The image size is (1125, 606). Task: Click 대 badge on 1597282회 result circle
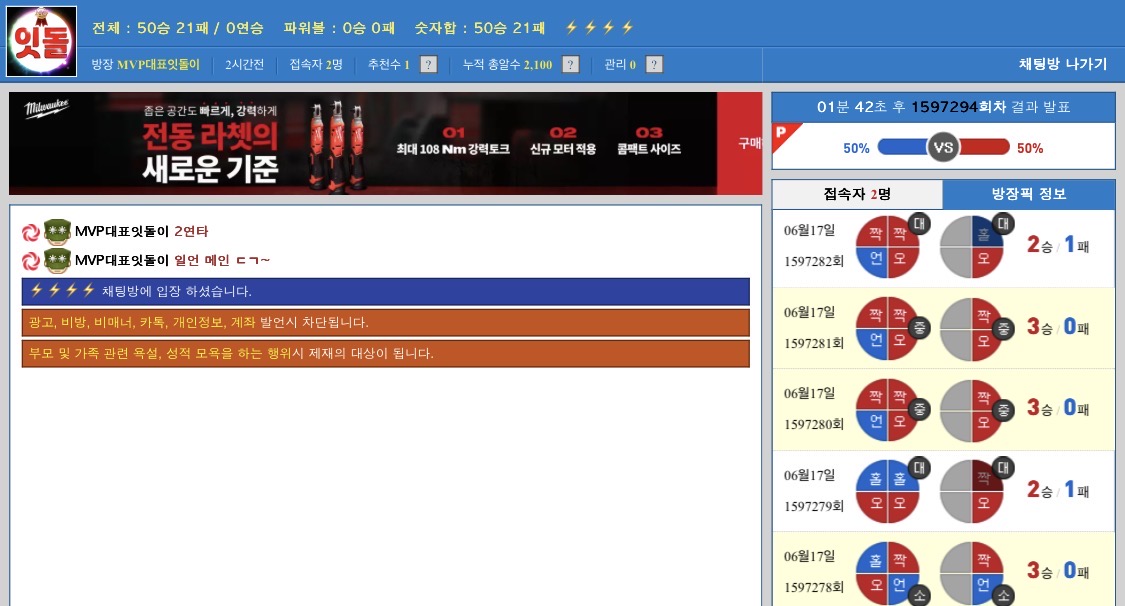(x=919, y=224)
